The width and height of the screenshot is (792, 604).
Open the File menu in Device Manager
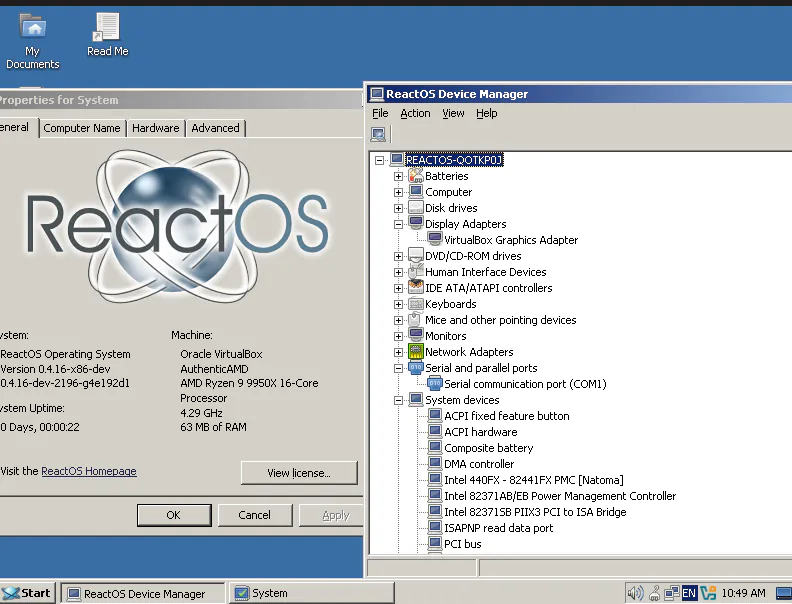pyautogui.click(x=380, y=113)
